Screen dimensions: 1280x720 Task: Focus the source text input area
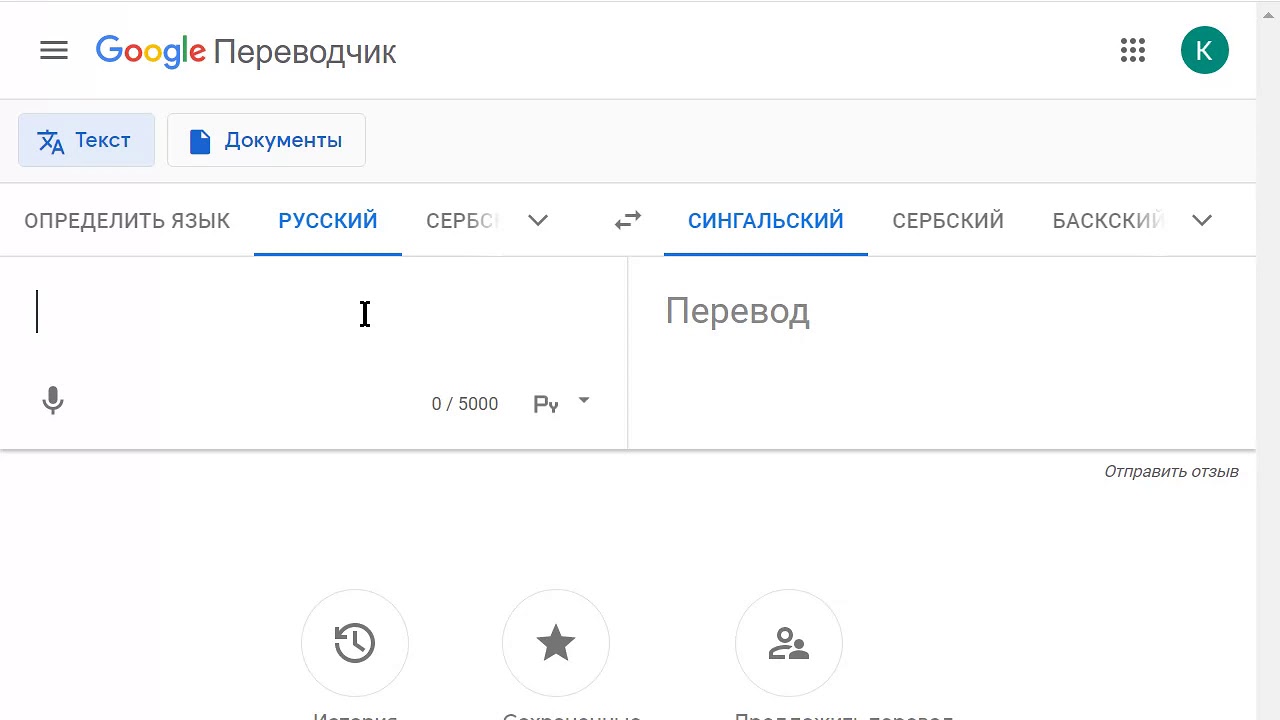313,312
